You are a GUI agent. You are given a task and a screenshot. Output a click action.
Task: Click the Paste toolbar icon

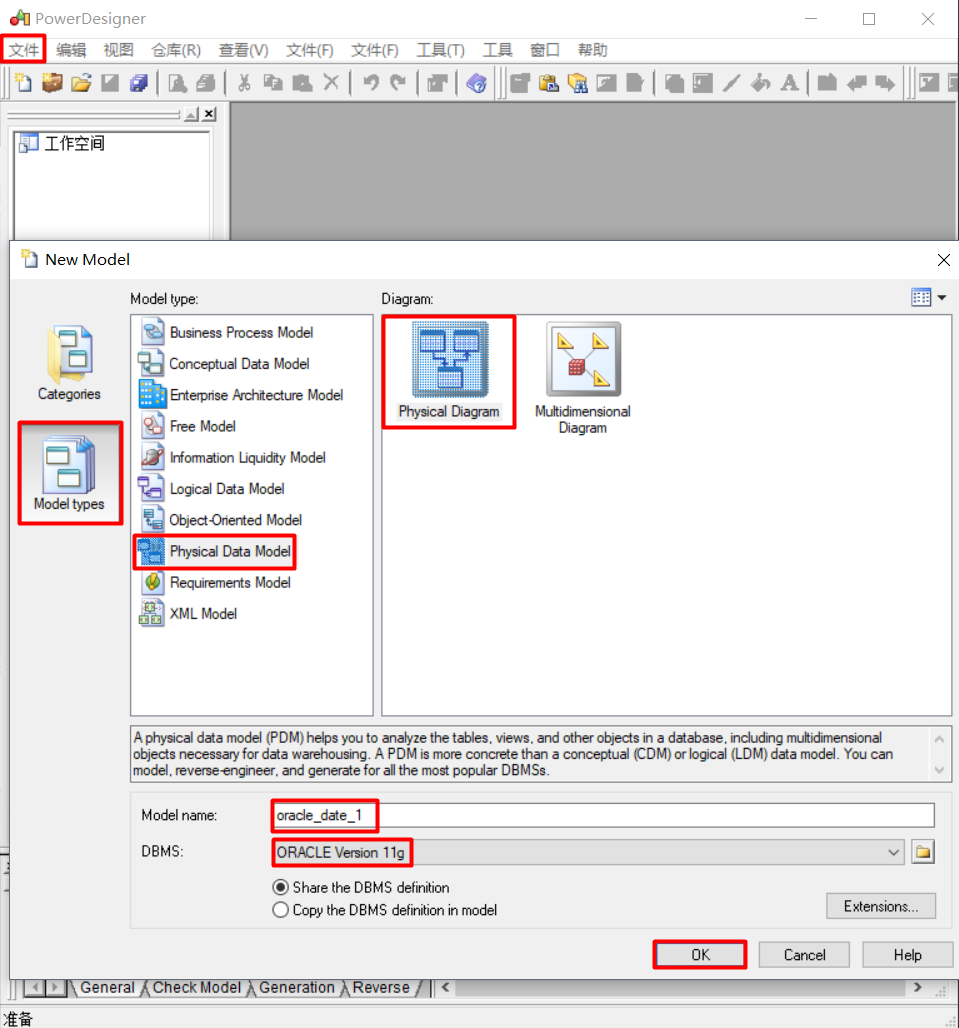coord(302,83)
